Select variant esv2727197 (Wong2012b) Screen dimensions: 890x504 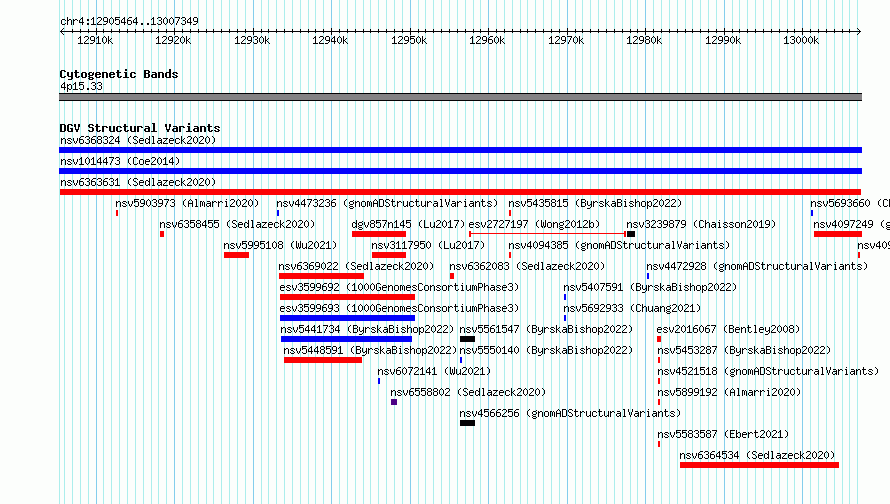tap(534, 224)
